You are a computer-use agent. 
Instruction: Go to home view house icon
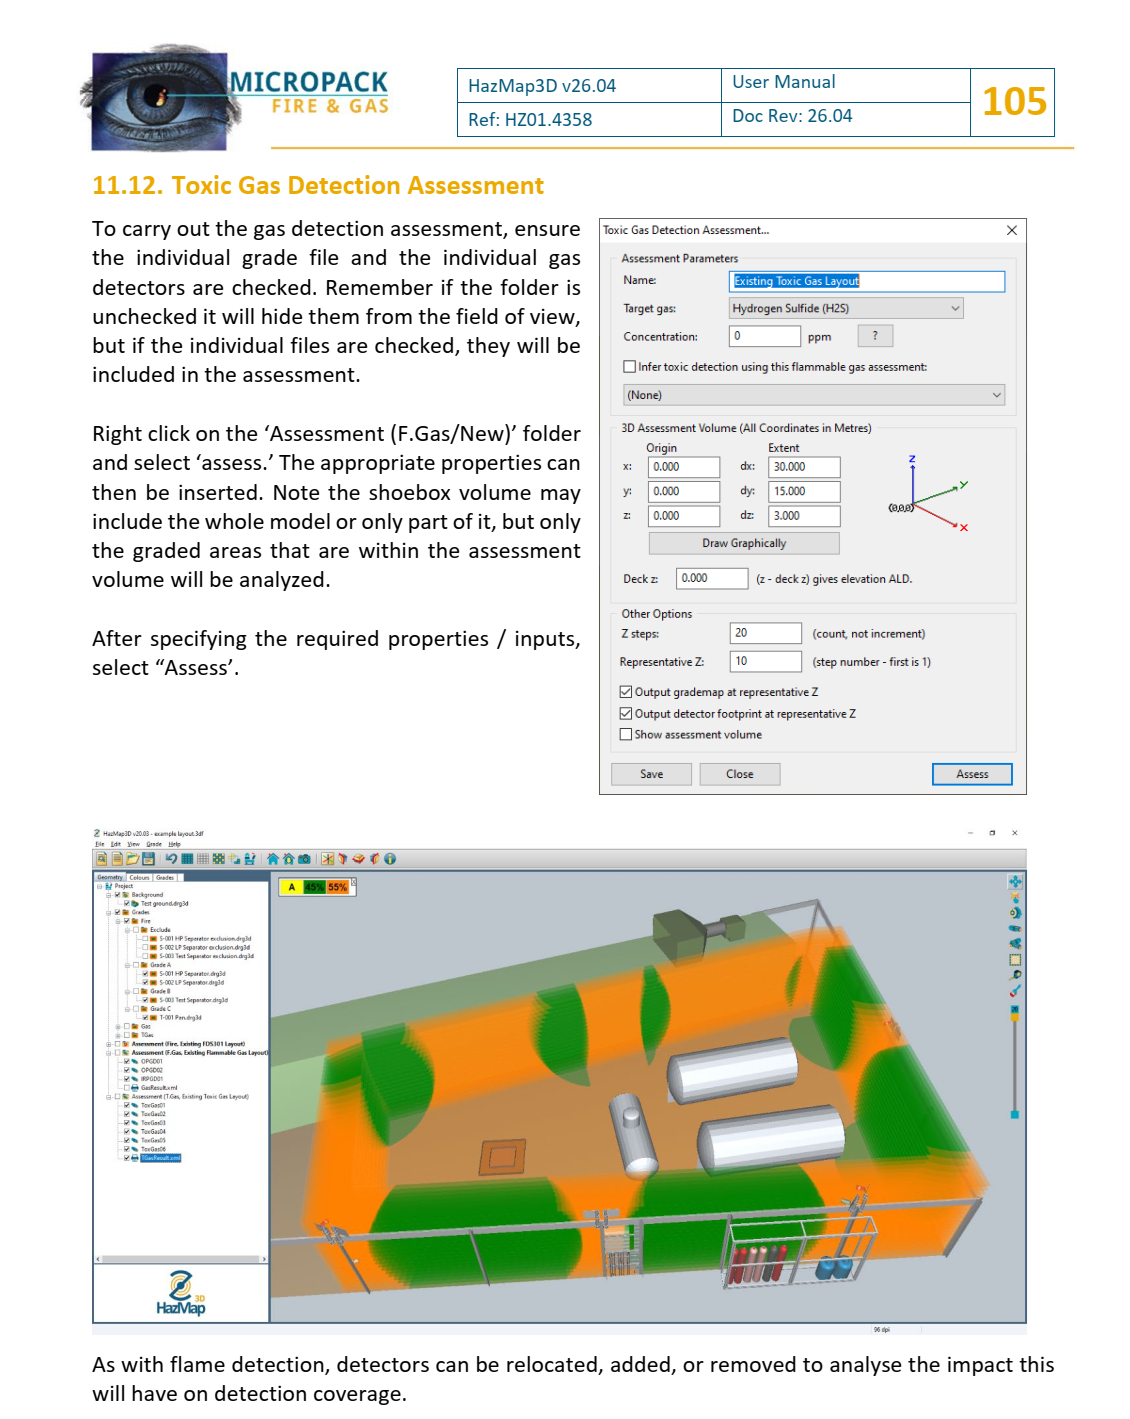[273, 859]
